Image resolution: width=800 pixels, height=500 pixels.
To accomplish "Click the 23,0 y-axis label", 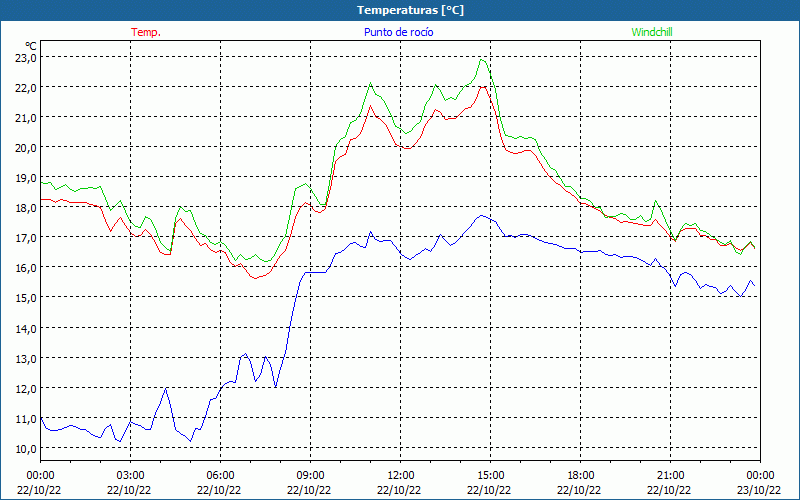I will (26, 58).
